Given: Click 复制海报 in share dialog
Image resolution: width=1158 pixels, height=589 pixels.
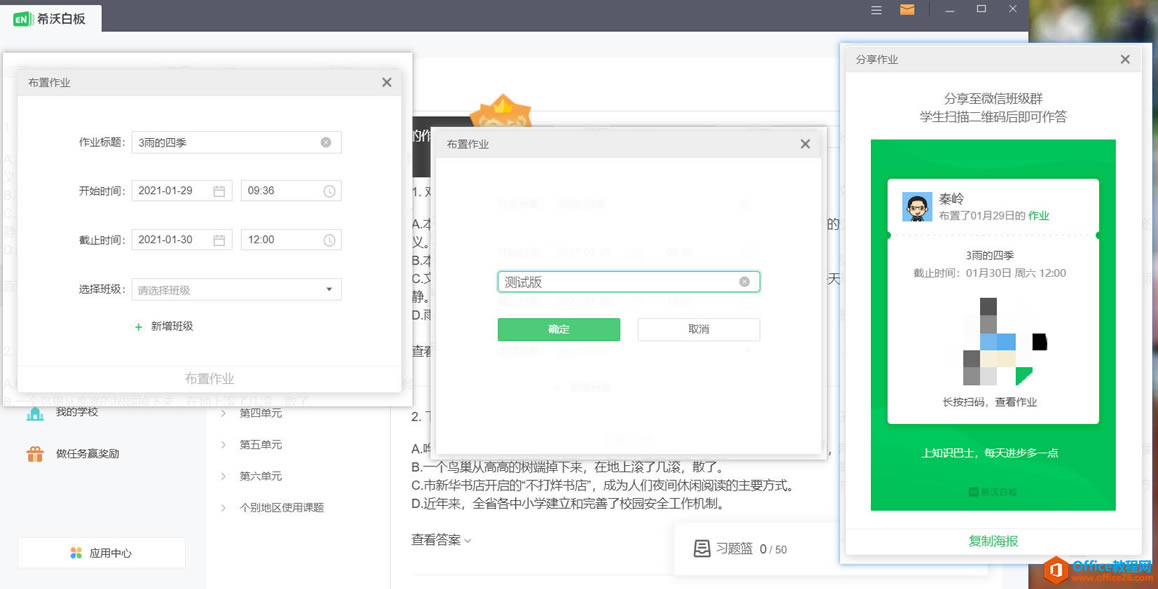Looking at the screenshot, I should (993, 541).
